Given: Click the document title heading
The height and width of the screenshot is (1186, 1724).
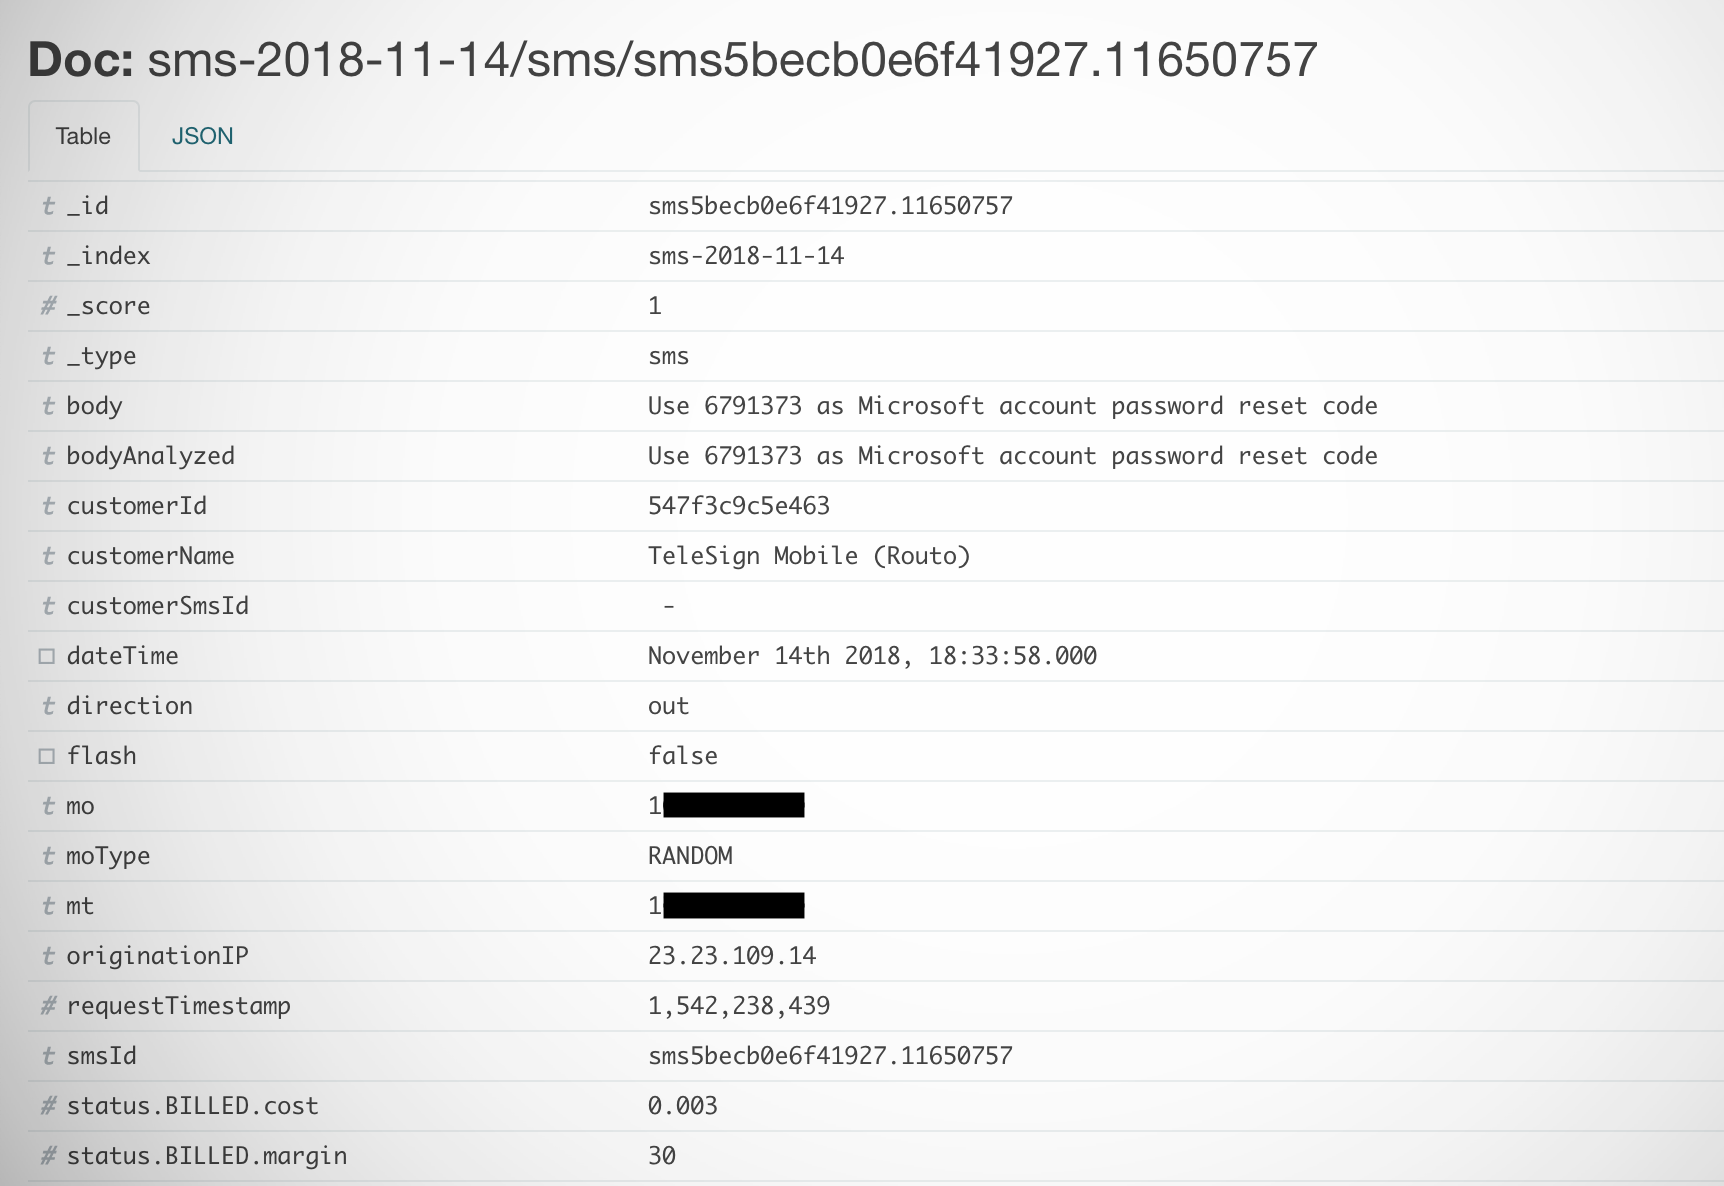Looking at the screenshot, I should tap(672, 60).
